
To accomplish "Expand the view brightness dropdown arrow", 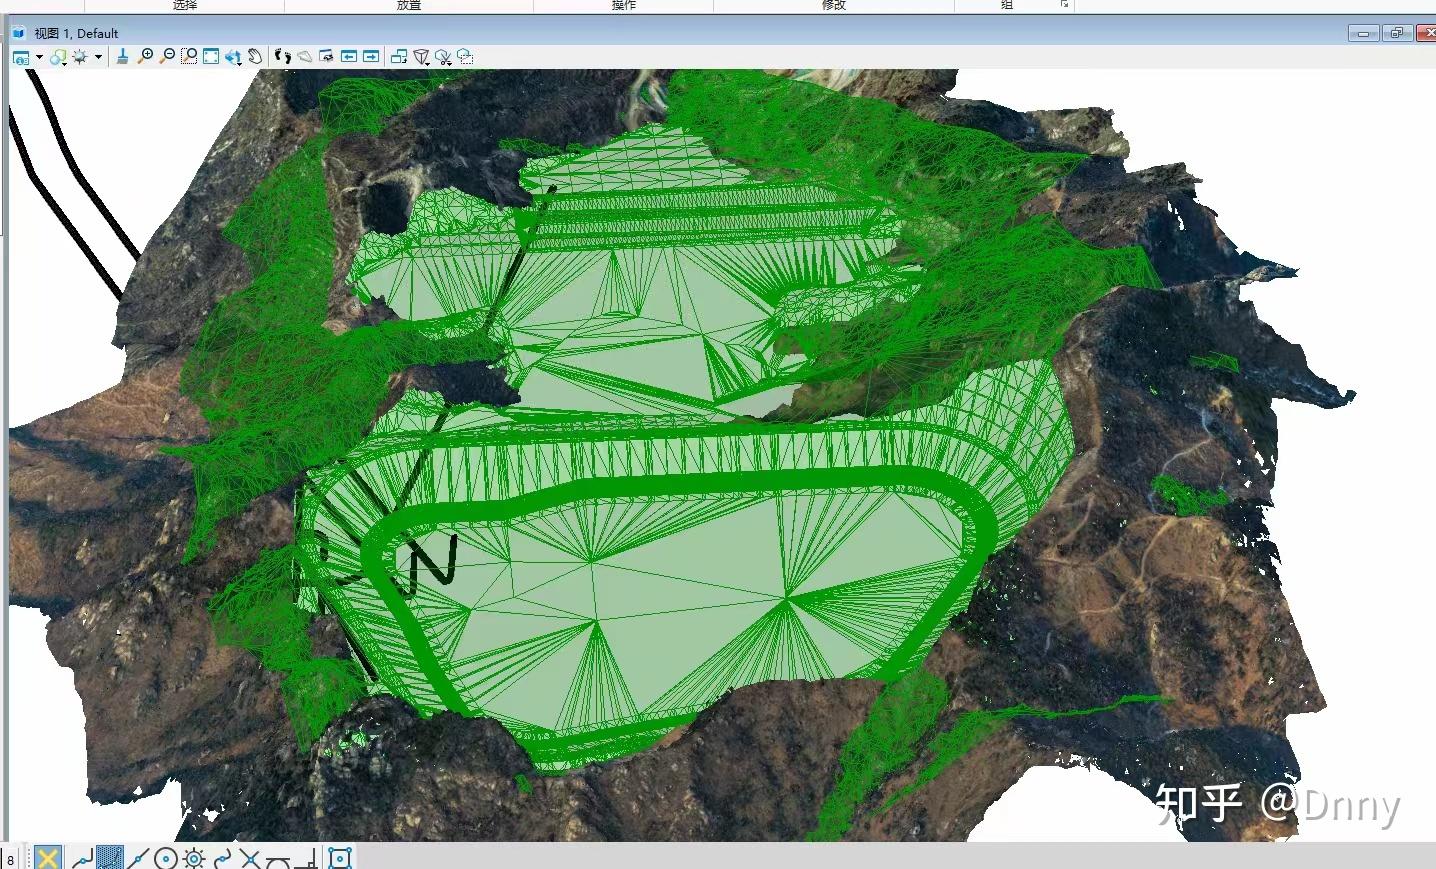I will click(x=97, y=57).
